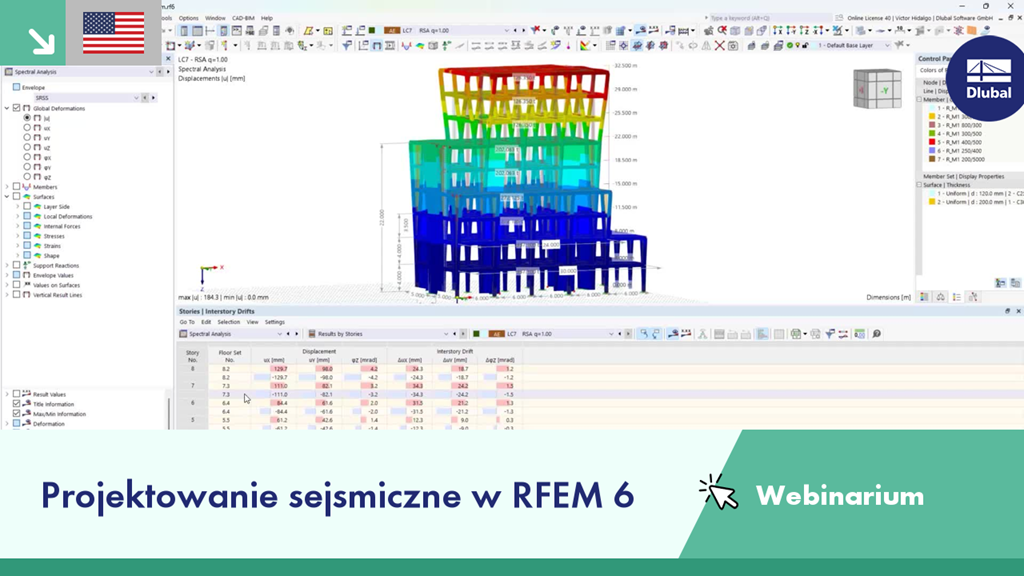Expand the Stresses tree node
This screenshot has height=576, width=1024.
(x=18, y=236)
